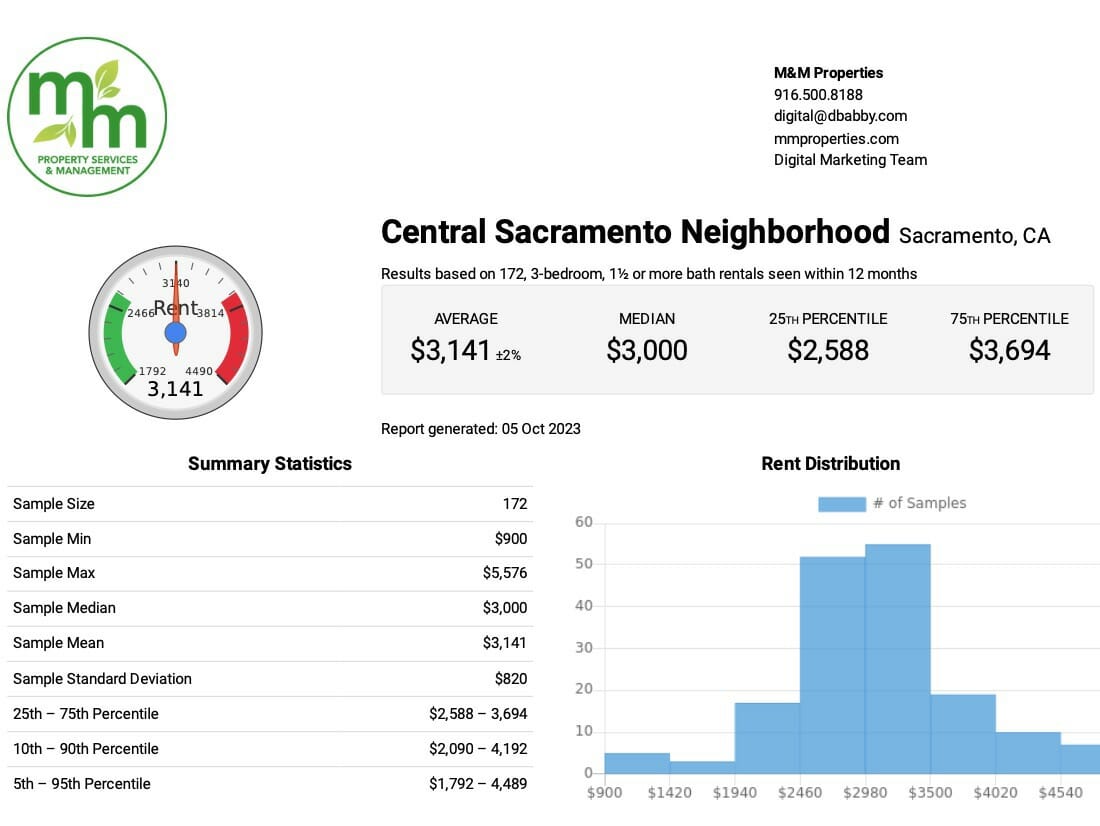Toggle the '# of Samples' legend swatch

[841, 504]
